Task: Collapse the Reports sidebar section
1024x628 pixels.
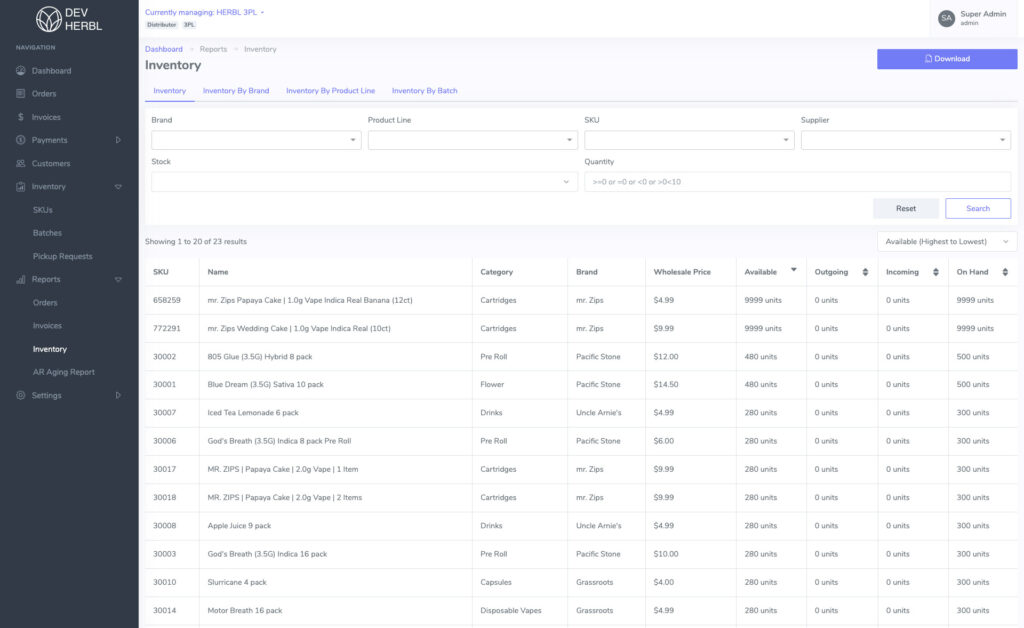Action: pos(118,279)
